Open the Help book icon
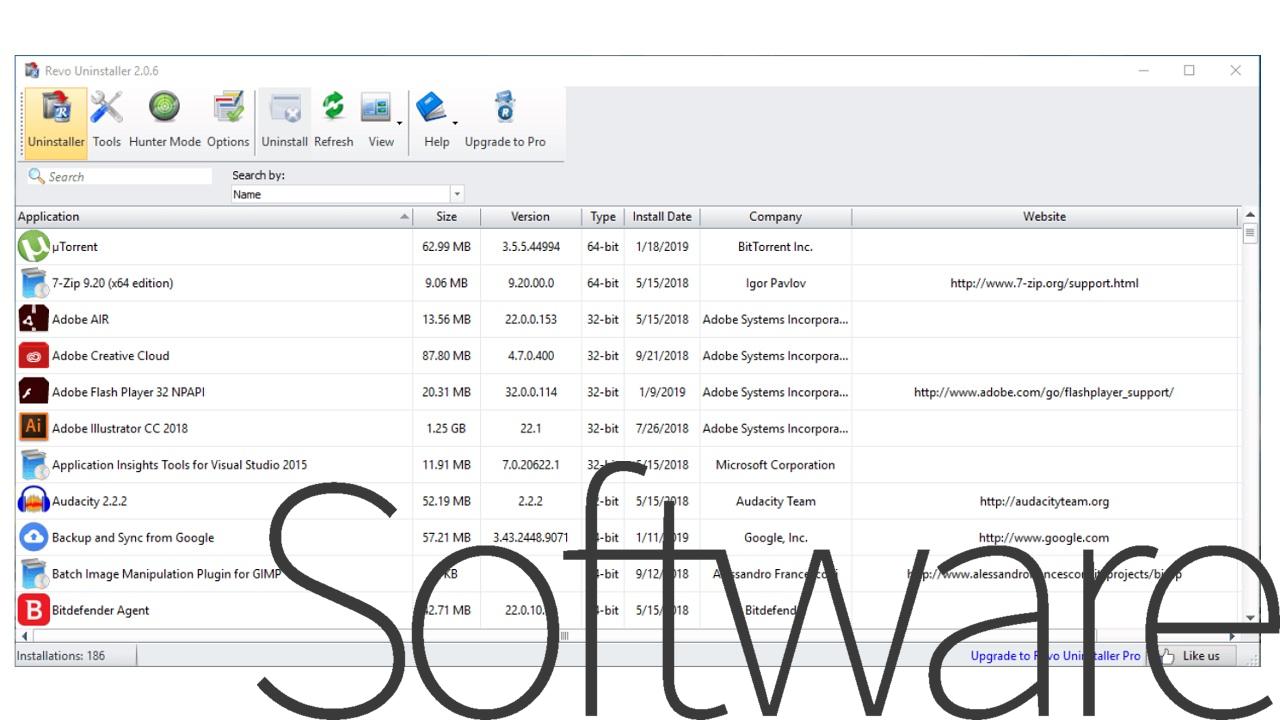Image resolution: width=1280 pixels, height=720 pixels. coord(431,108)
